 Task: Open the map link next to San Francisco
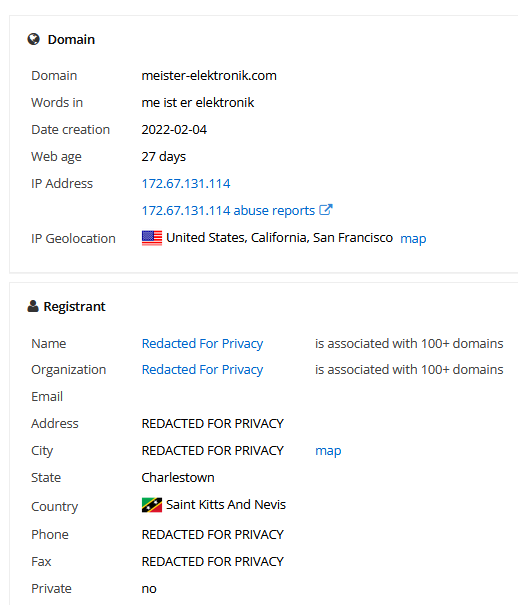pos(413,239)
